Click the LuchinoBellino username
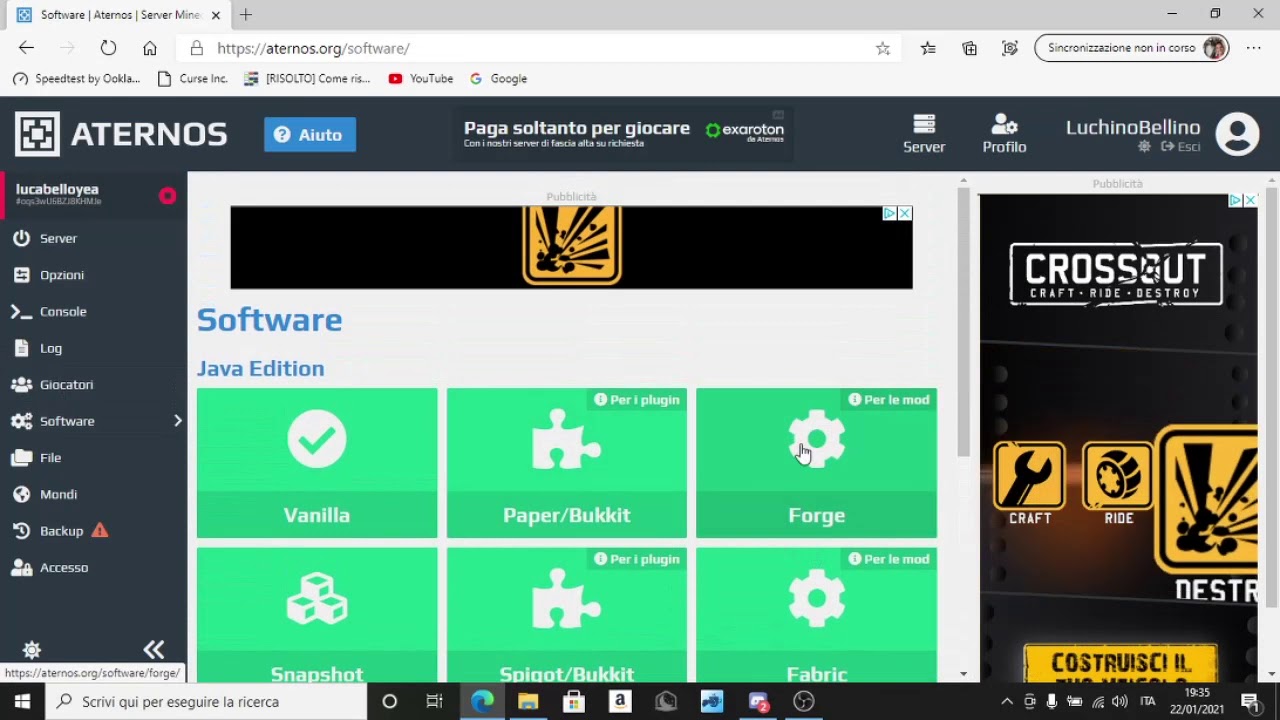The image size is (1280, 720). pos(1133,127)
